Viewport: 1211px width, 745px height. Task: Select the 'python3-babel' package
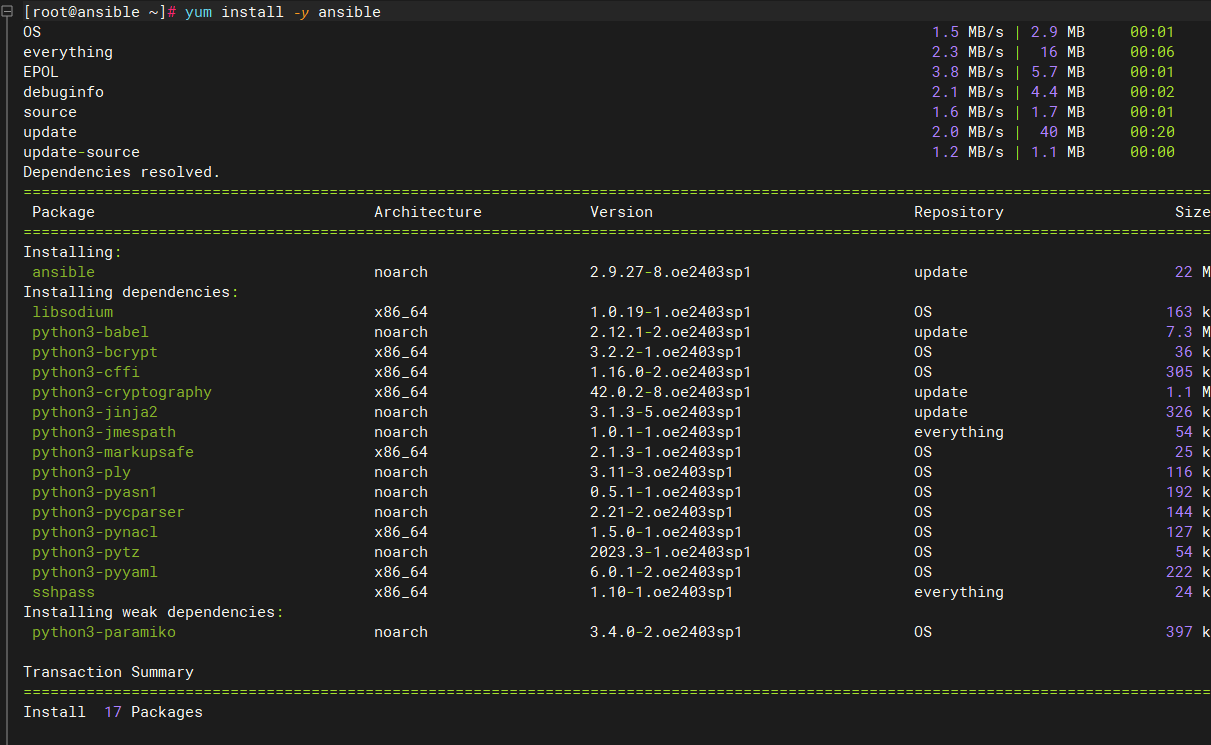click(x=90, y=332)
